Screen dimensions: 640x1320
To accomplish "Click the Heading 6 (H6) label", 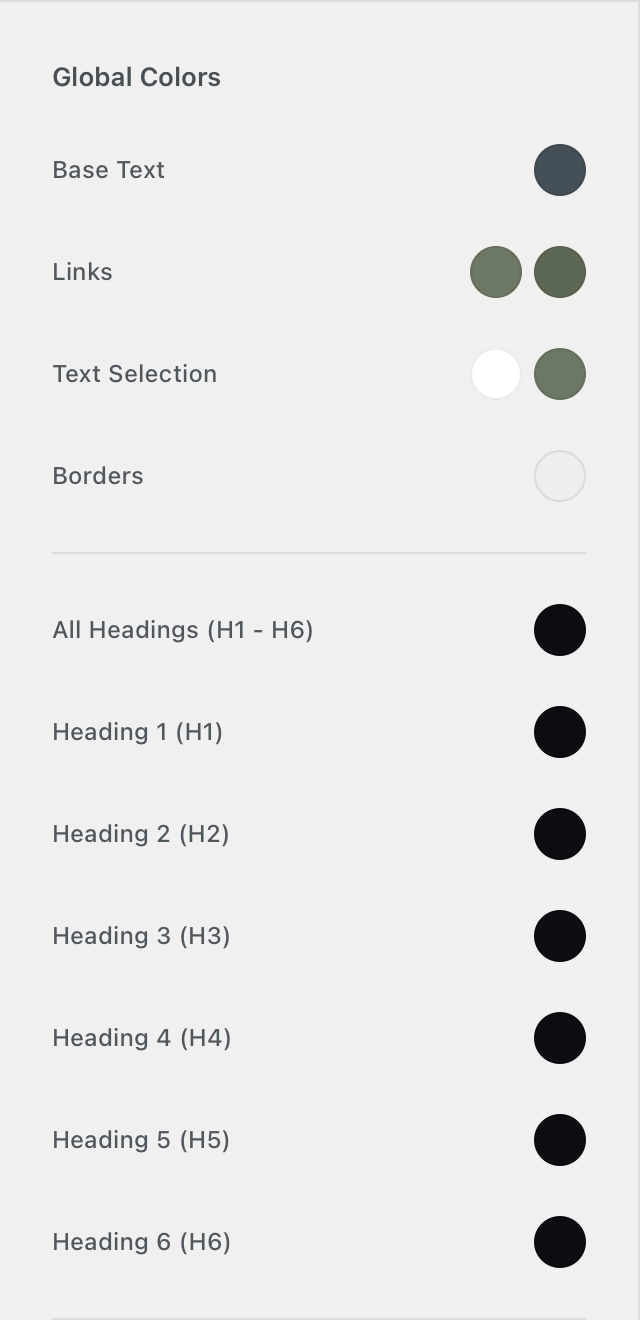I will coord(141,1242).
